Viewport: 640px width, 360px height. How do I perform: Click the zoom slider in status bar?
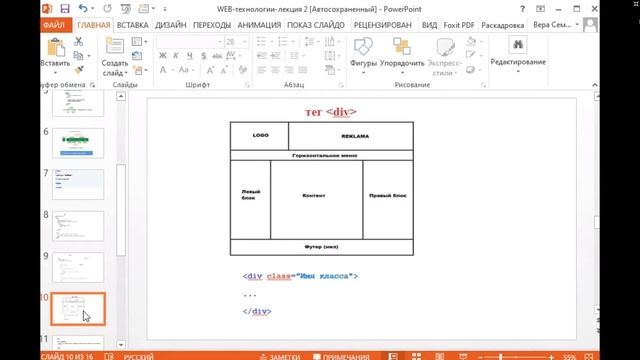tap(516, 357)
